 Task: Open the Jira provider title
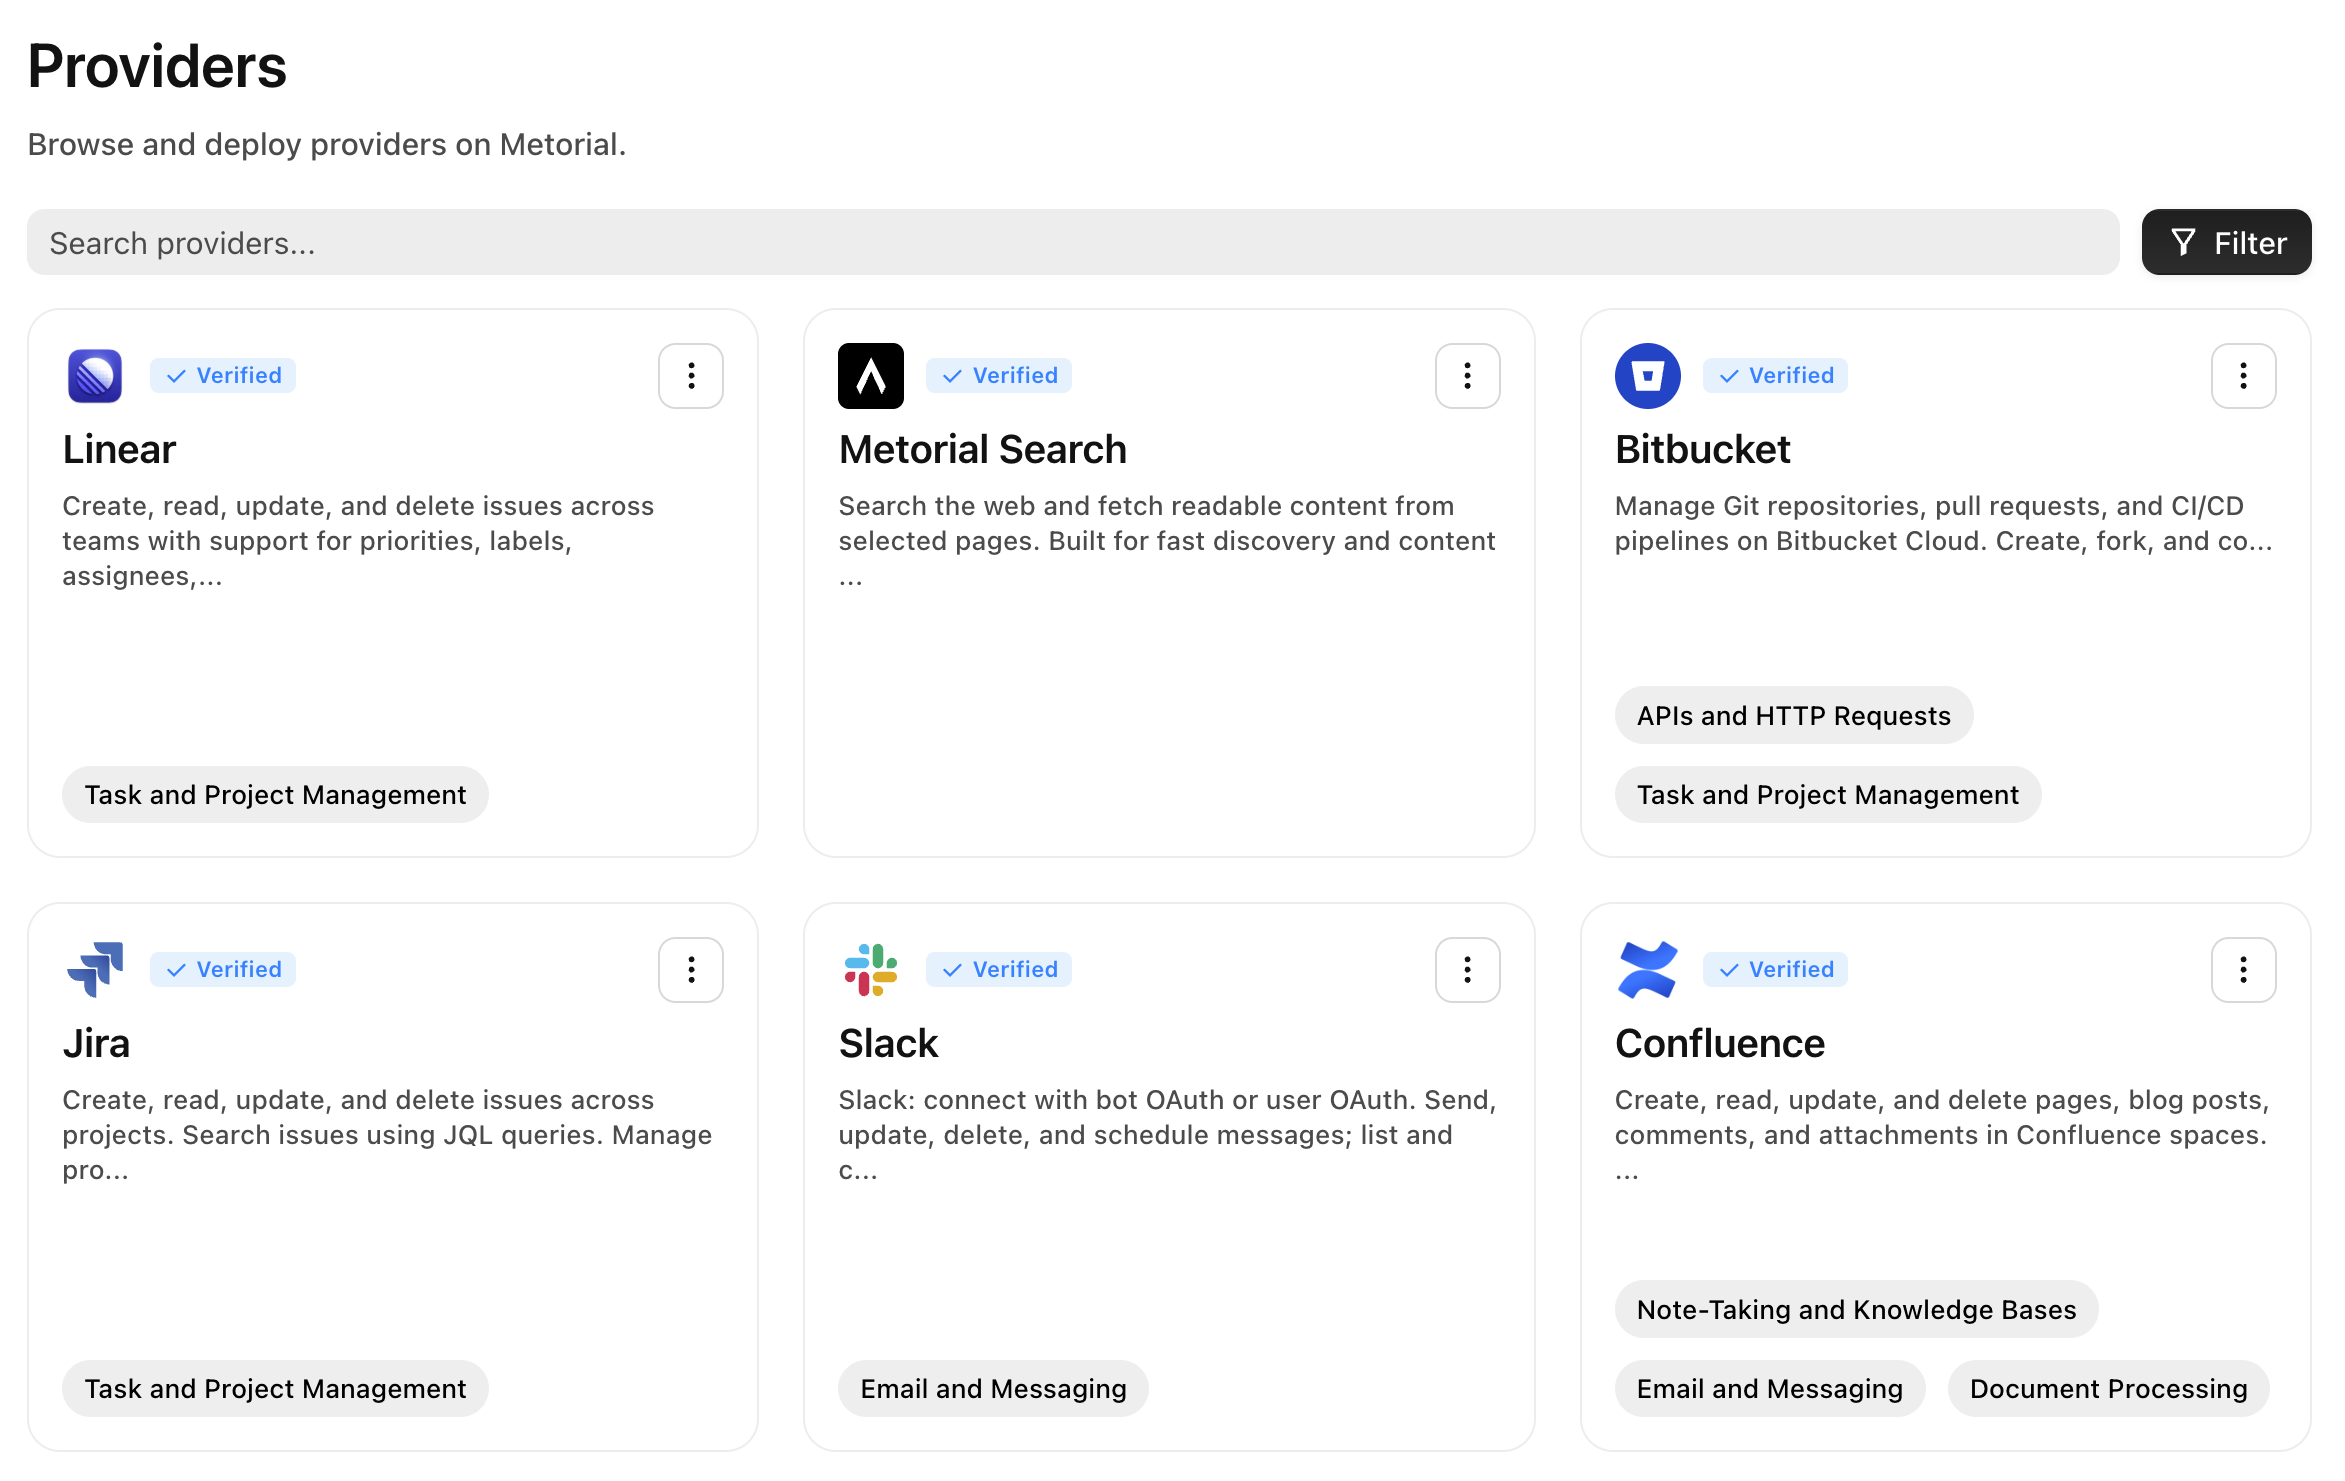coord(96,1044)
